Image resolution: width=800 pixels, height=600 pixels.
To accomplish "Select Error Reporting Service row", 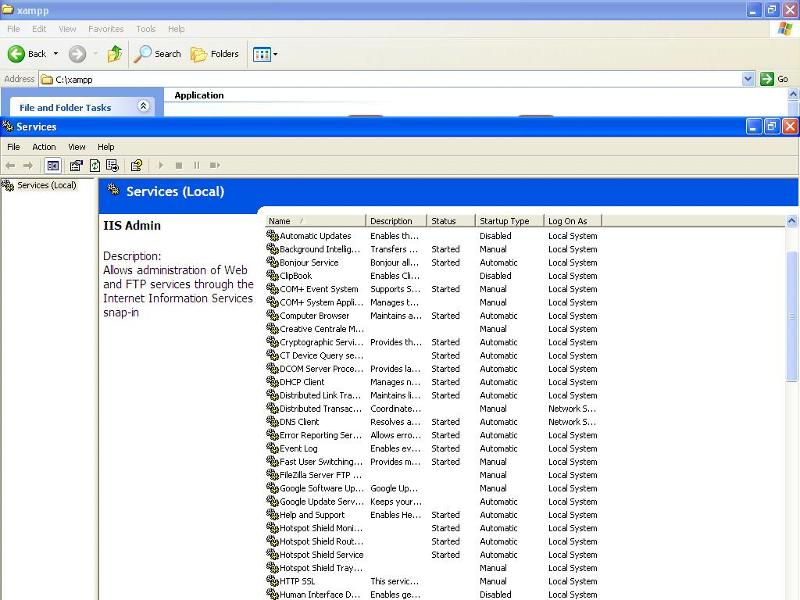I will click(434, 435).
